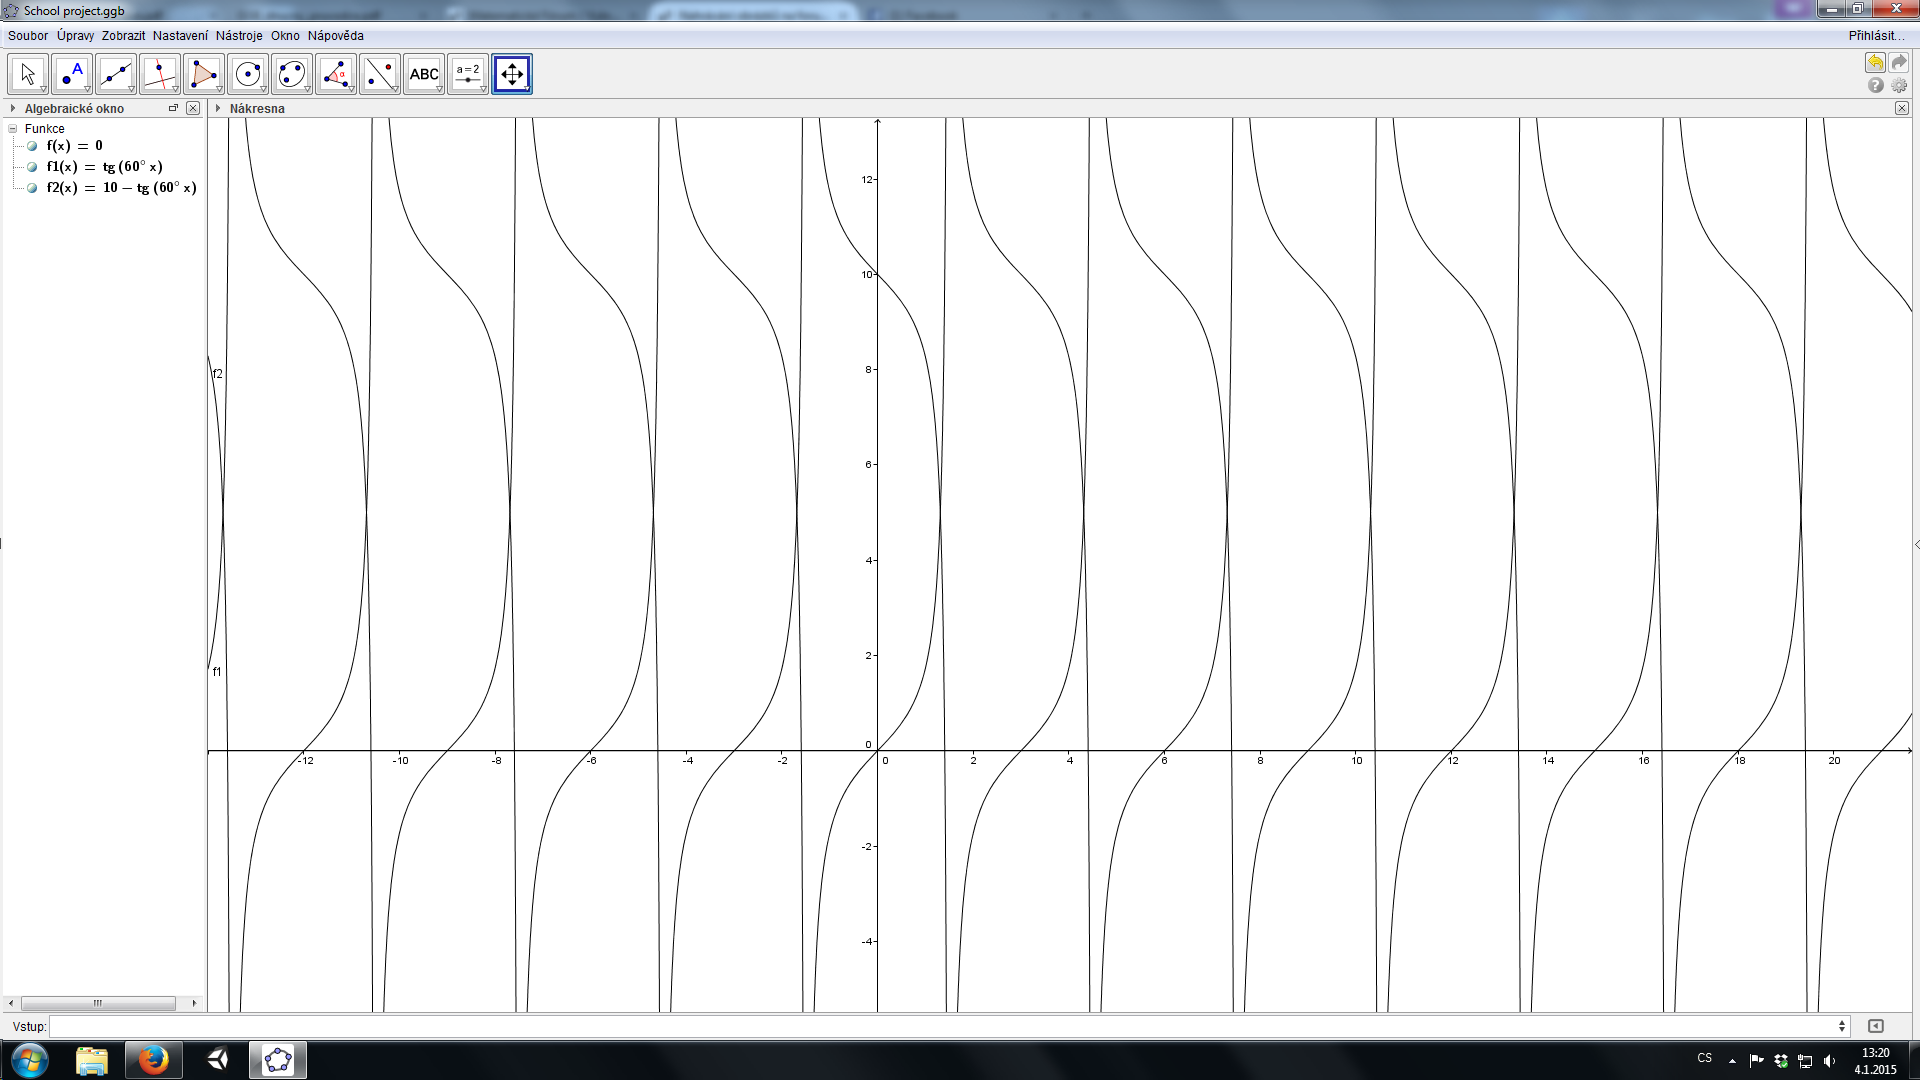The image size is (1920, 1080).
Task: Open Unity from the taskbar
Action: coord(217,1060)
